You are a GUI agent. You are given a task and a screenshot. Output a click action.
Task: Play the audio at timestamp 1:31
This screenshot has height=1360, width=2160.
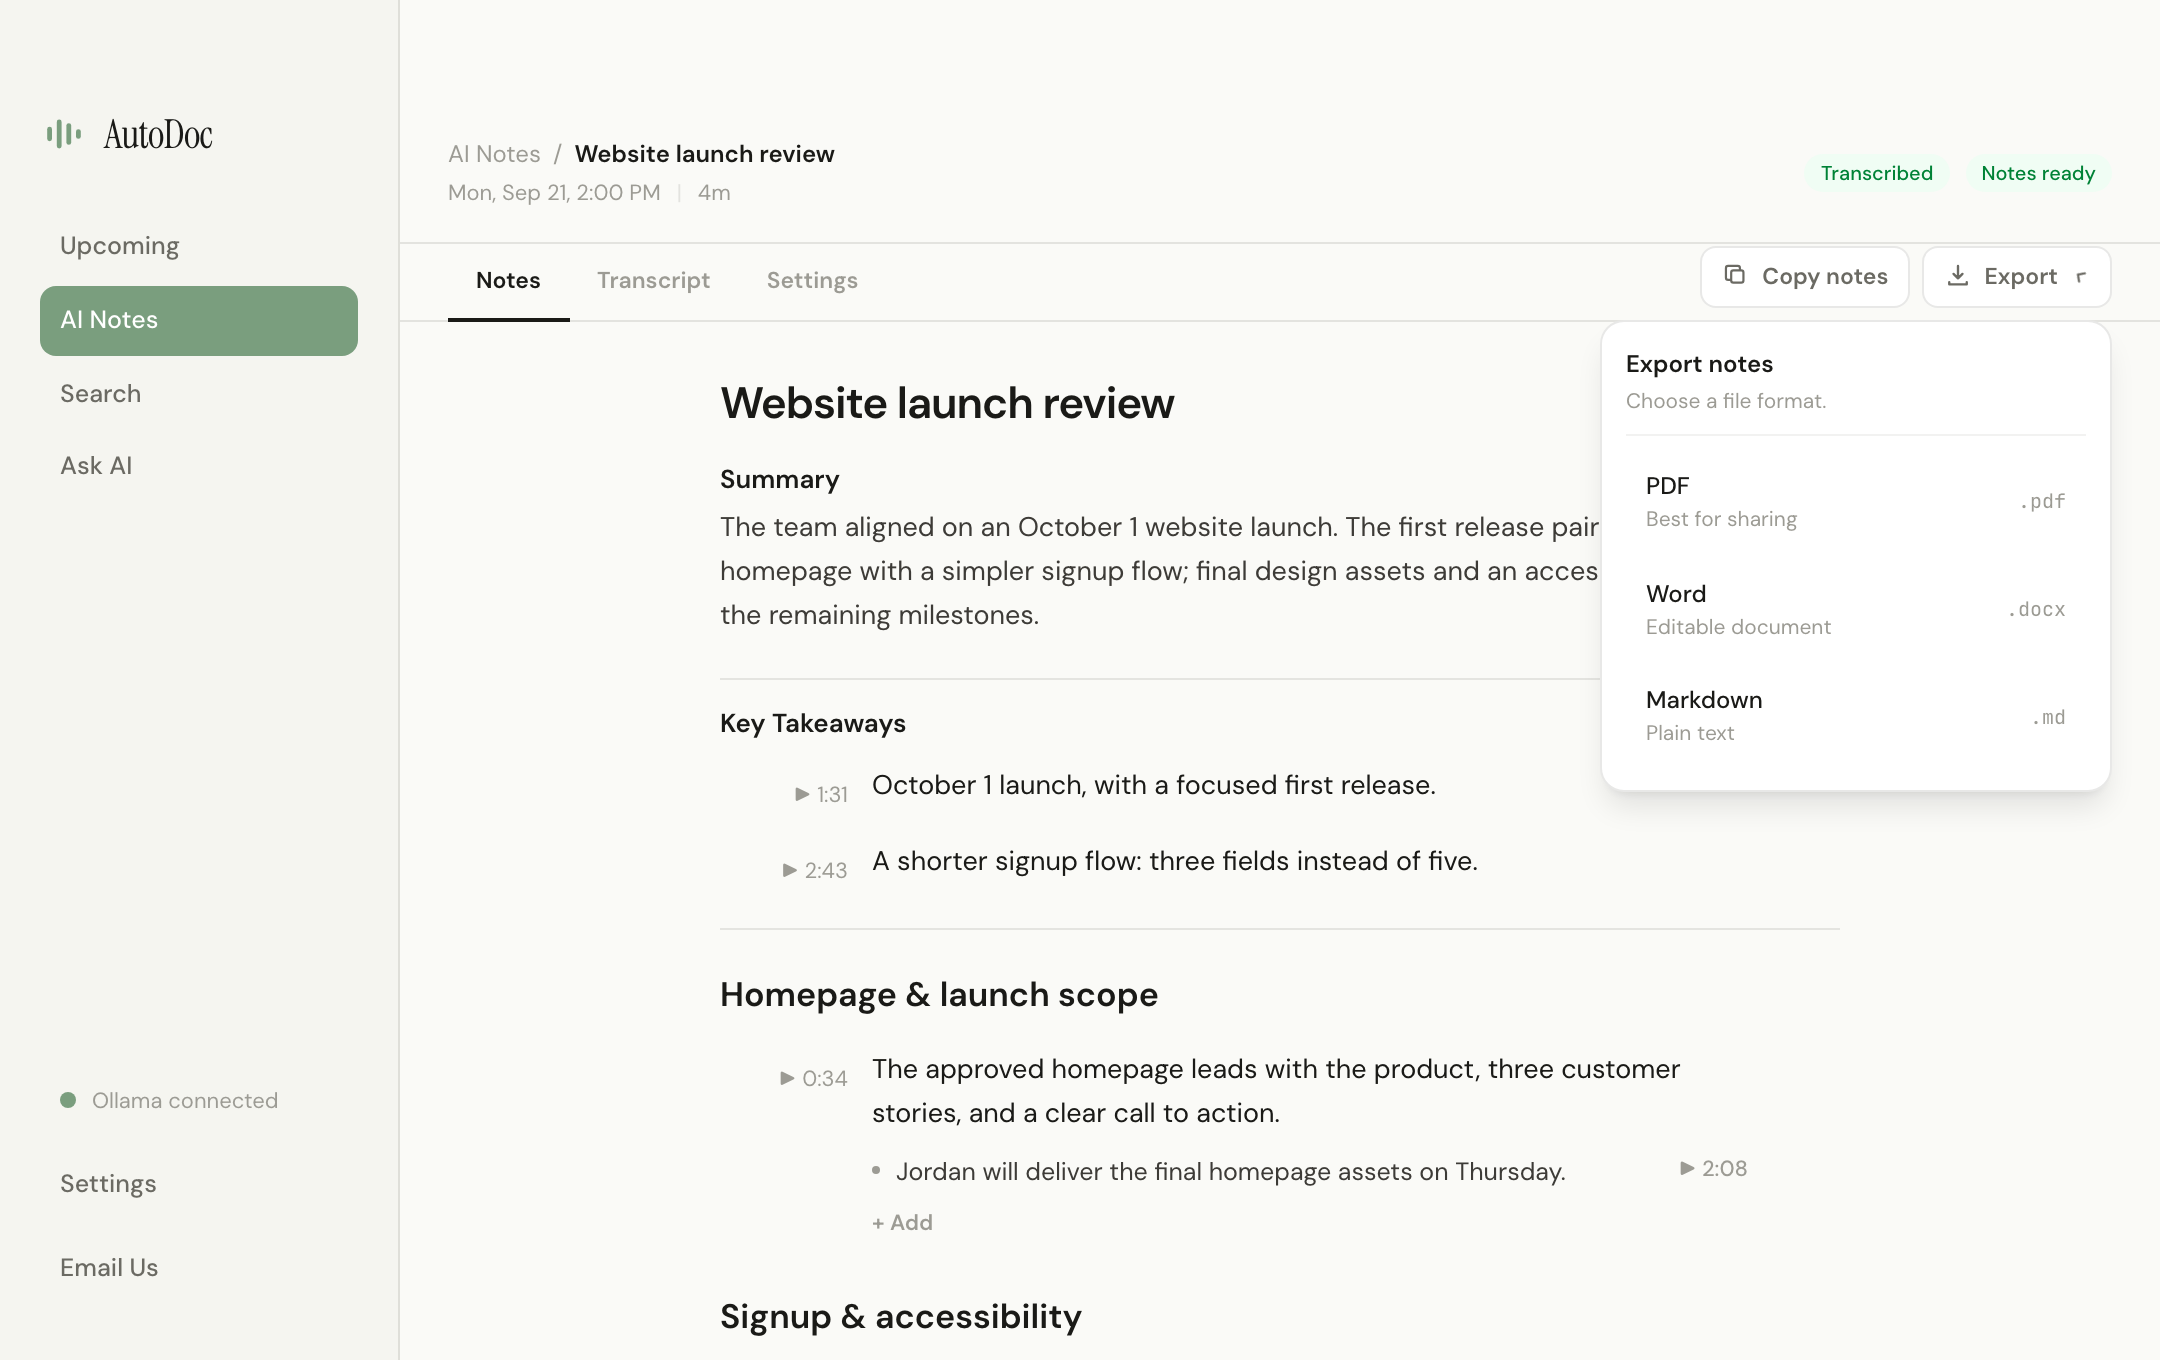pyautogui.click(x=821, y=794)
